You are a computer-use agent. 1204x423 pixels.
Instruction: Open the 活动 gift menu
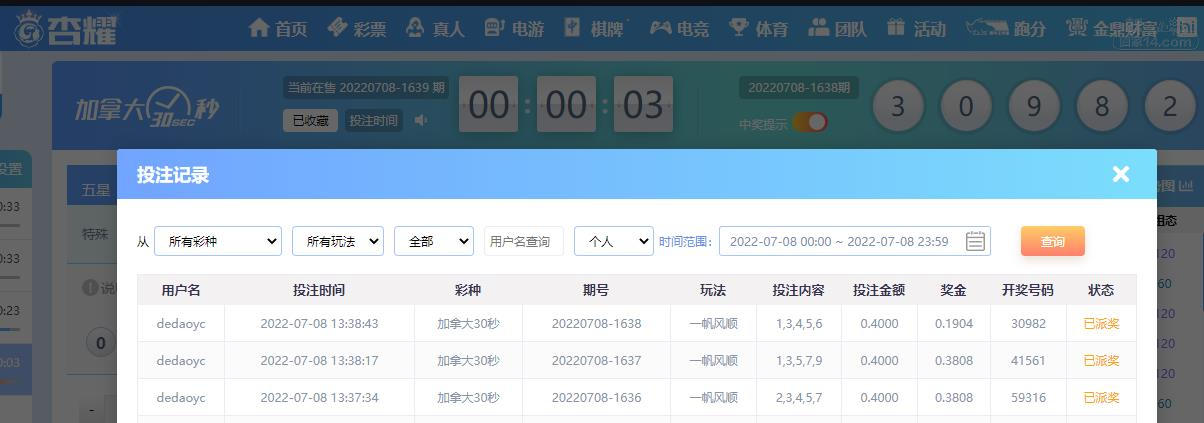[x=916, y=28]
